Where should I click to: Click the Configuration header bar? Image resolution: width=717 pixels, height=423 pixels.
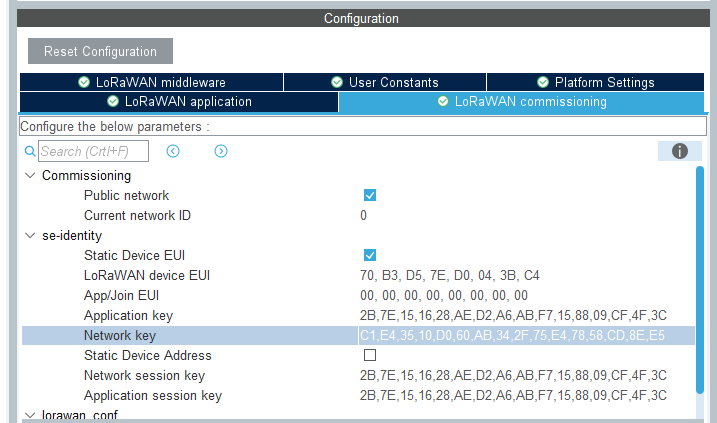click(x=363, y=18)
